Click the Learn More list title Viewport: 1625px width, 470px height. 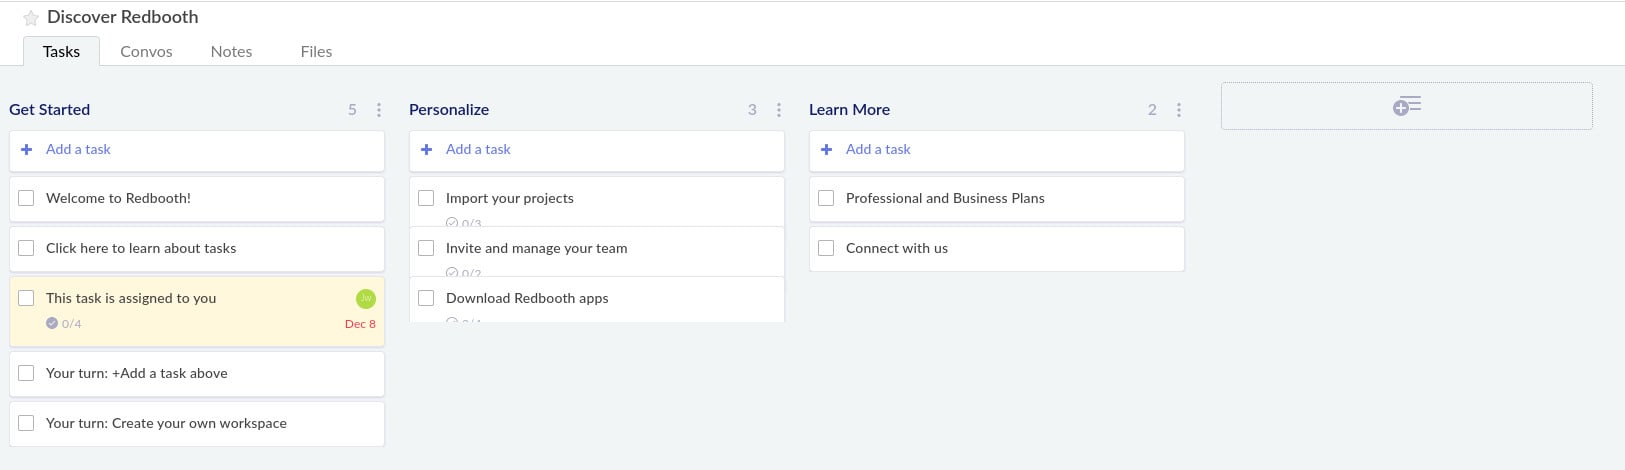coord(849,110)
